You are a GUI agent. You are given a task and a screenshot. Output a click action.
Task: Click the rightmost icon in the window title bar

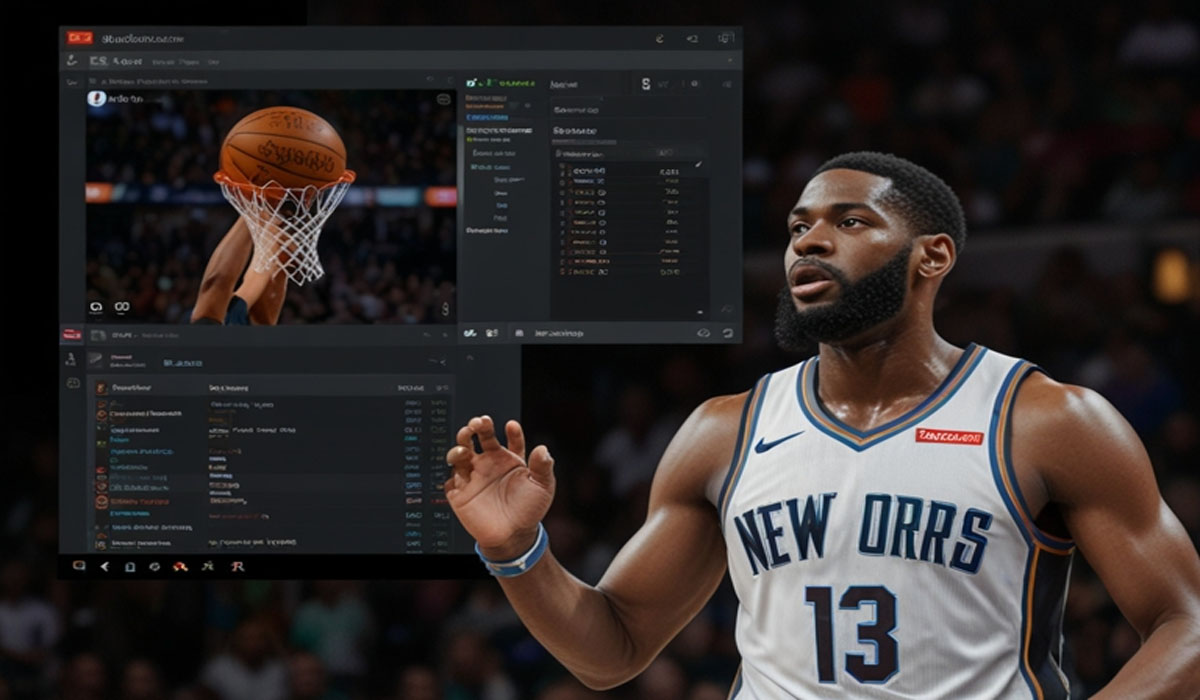pos(726,38)
